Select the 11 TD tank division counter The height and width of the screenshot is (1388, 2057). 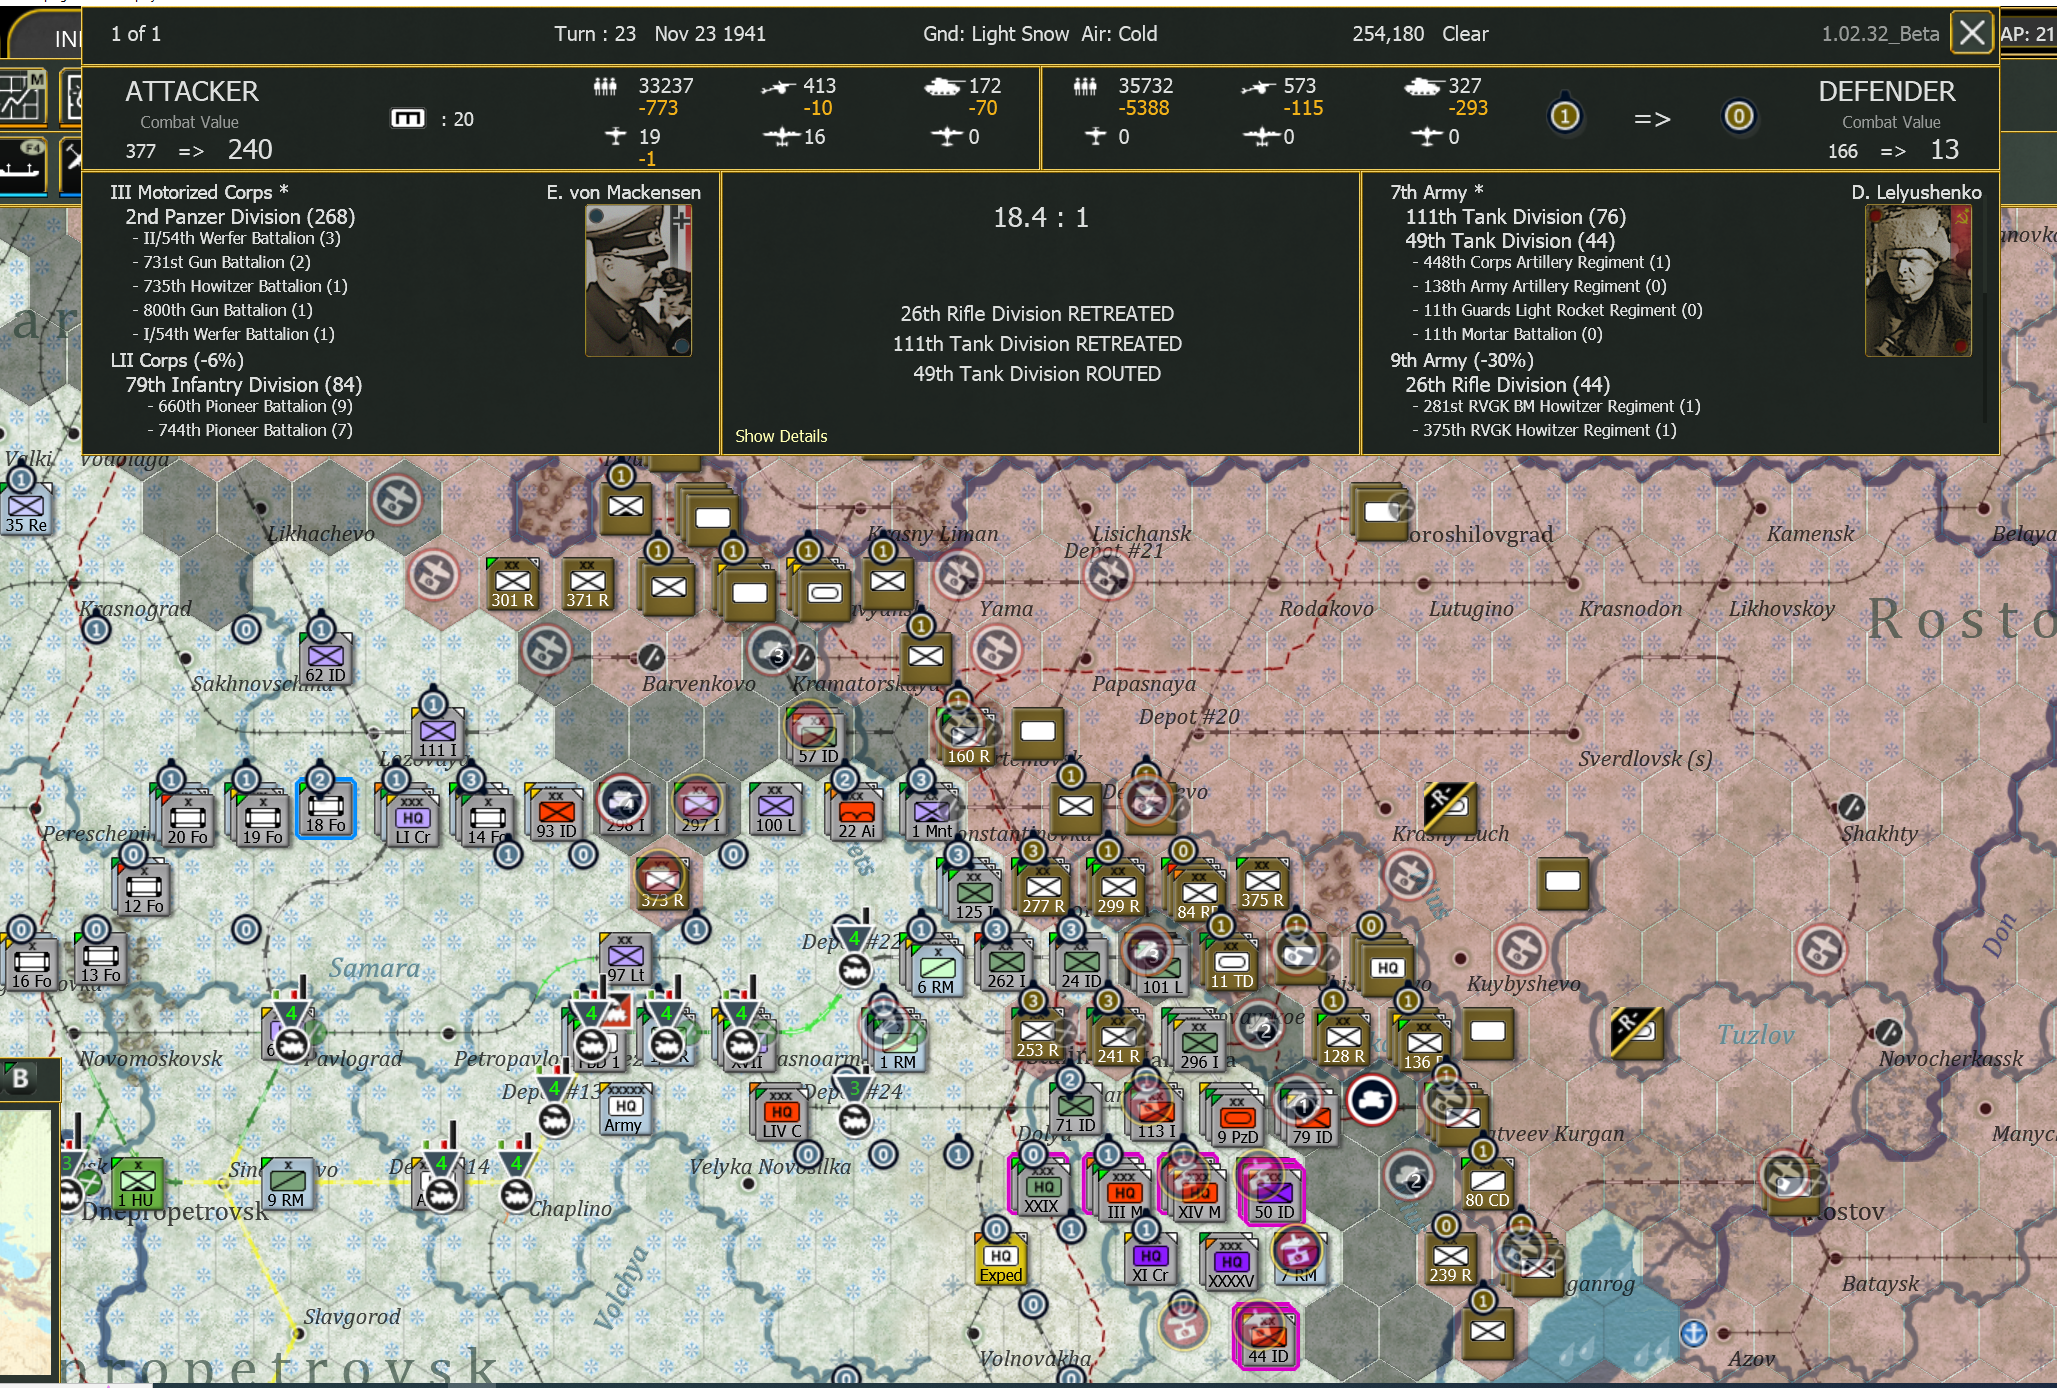(x=1231, y=965)
